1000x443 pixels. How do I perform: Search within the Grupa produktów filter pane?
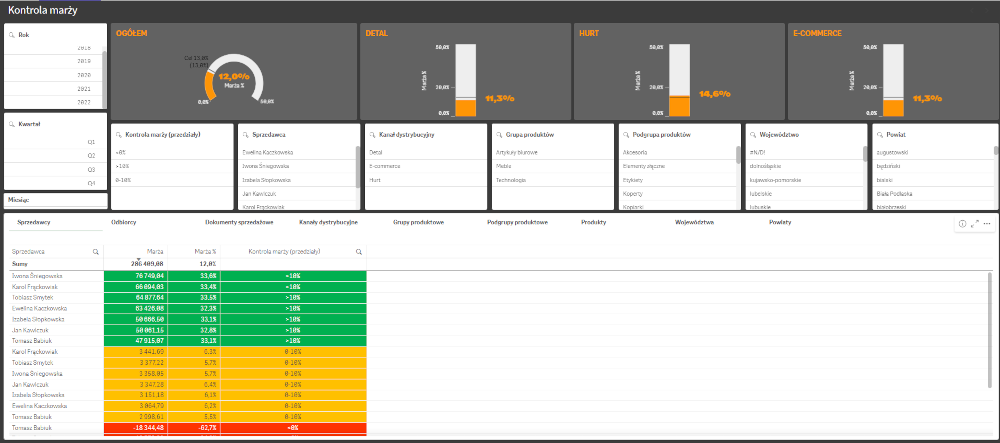[501, 135]
